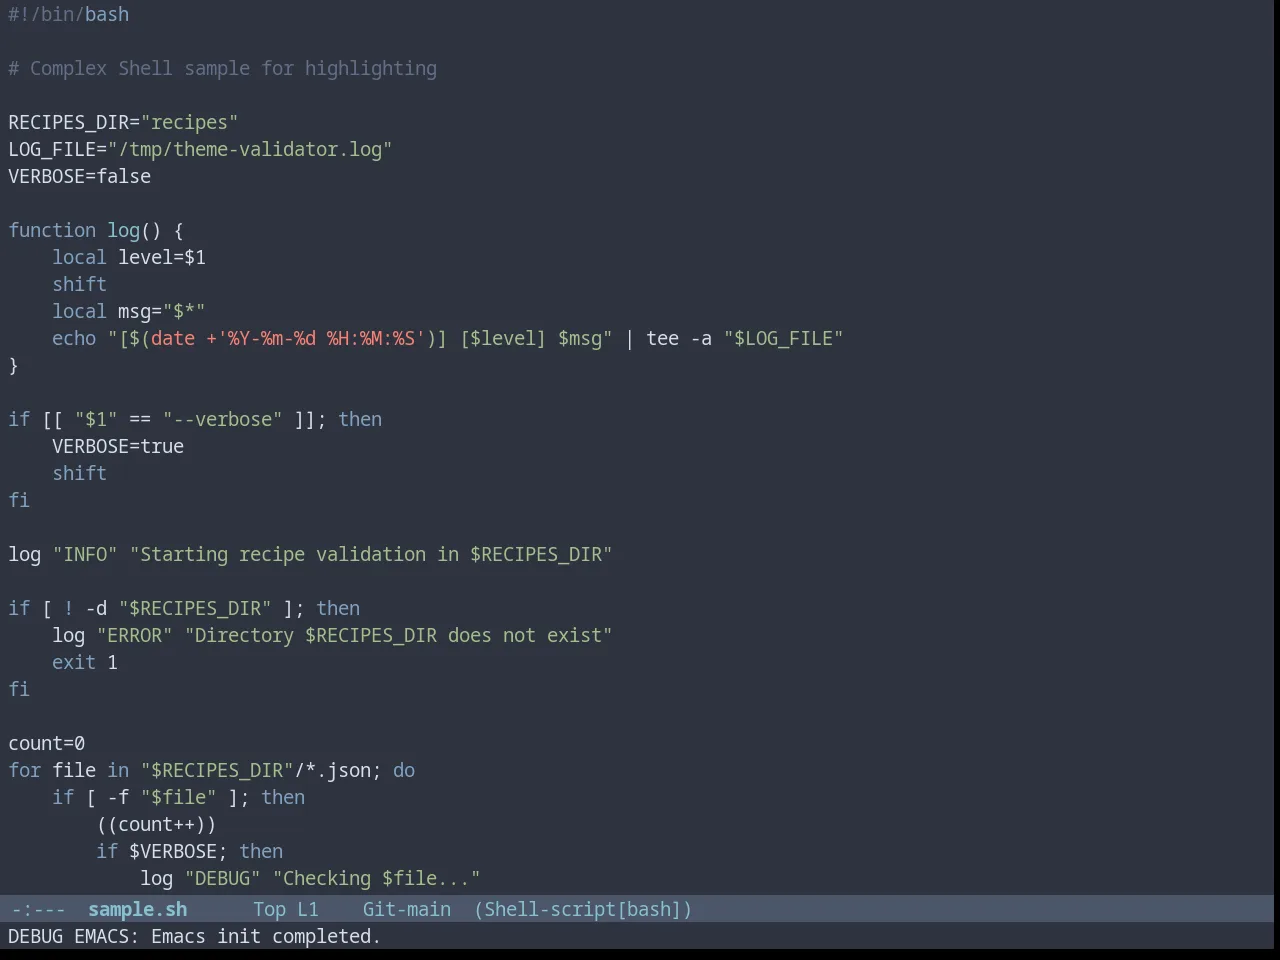Click on VERBOSE=false line
The image size is (1280, 960).
tap(79, 176)
